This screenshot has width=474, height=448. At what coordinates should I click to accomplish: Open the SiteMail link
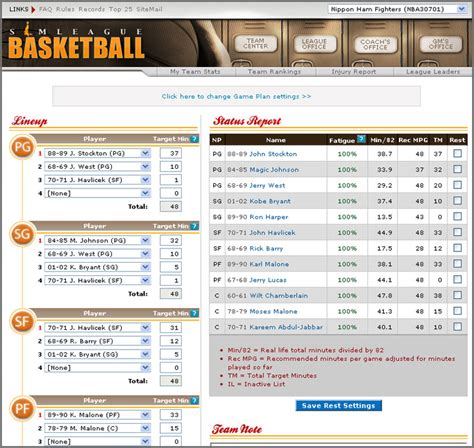pyautogui.click(x=149, y=9)
